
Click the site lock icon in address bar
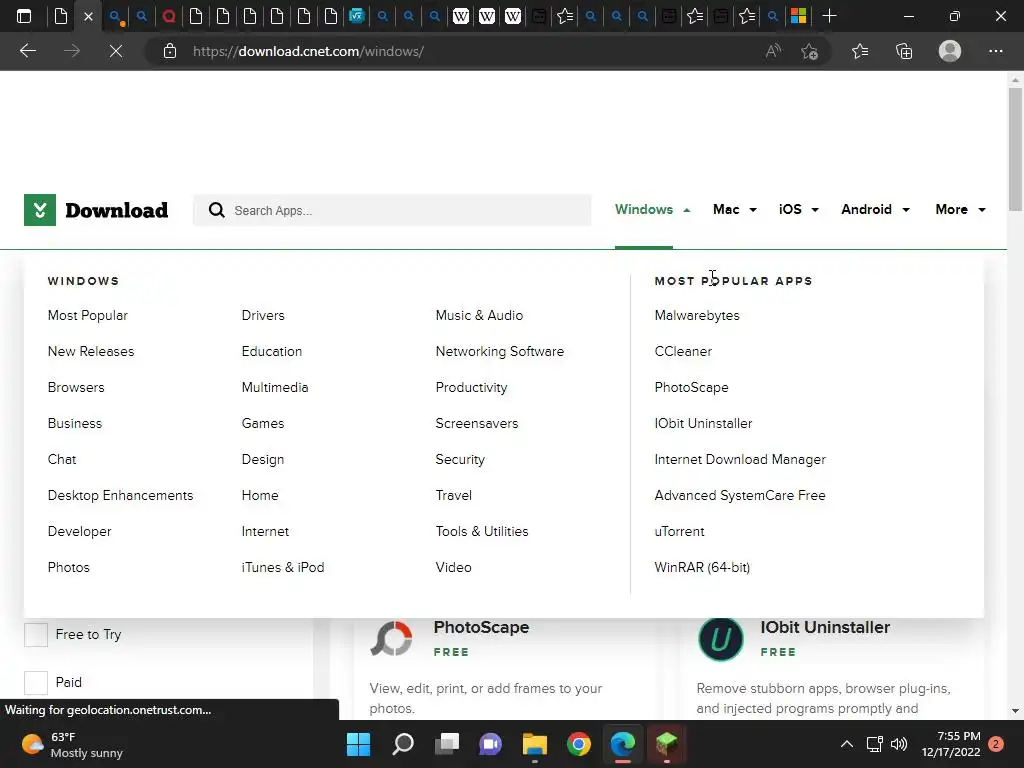point(170,51)
